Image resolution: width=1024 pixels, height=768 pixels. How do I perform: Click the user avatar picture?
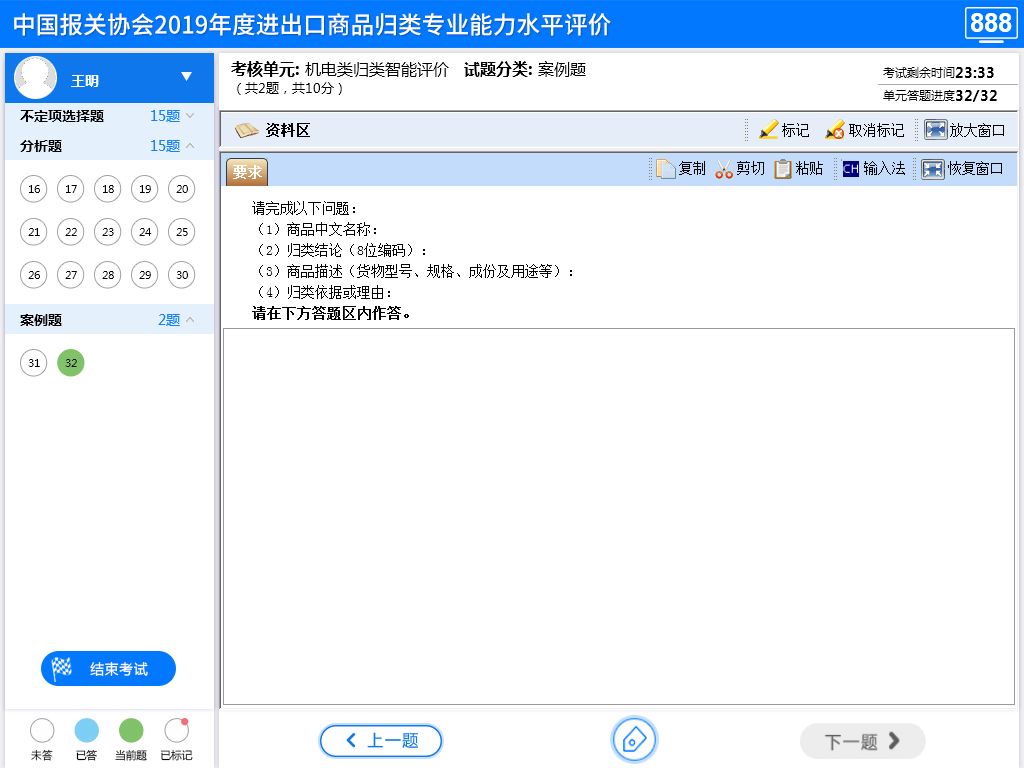pyautogui.click(x=35, y=77)
